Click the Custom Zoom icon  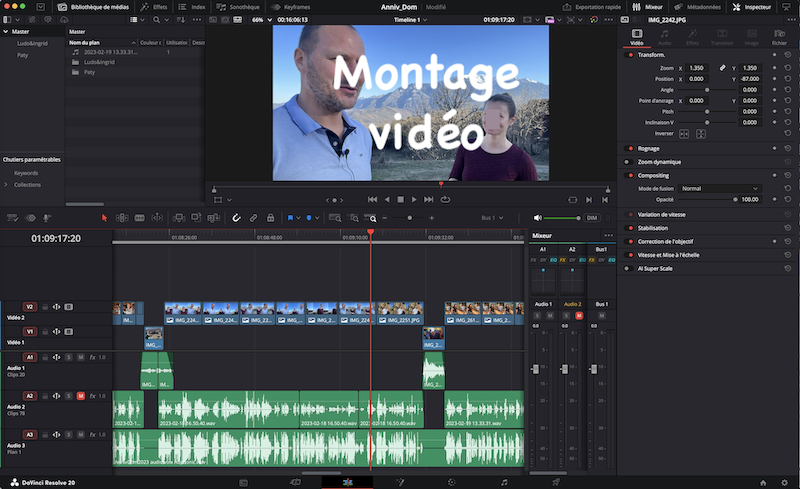click(370, 218)
